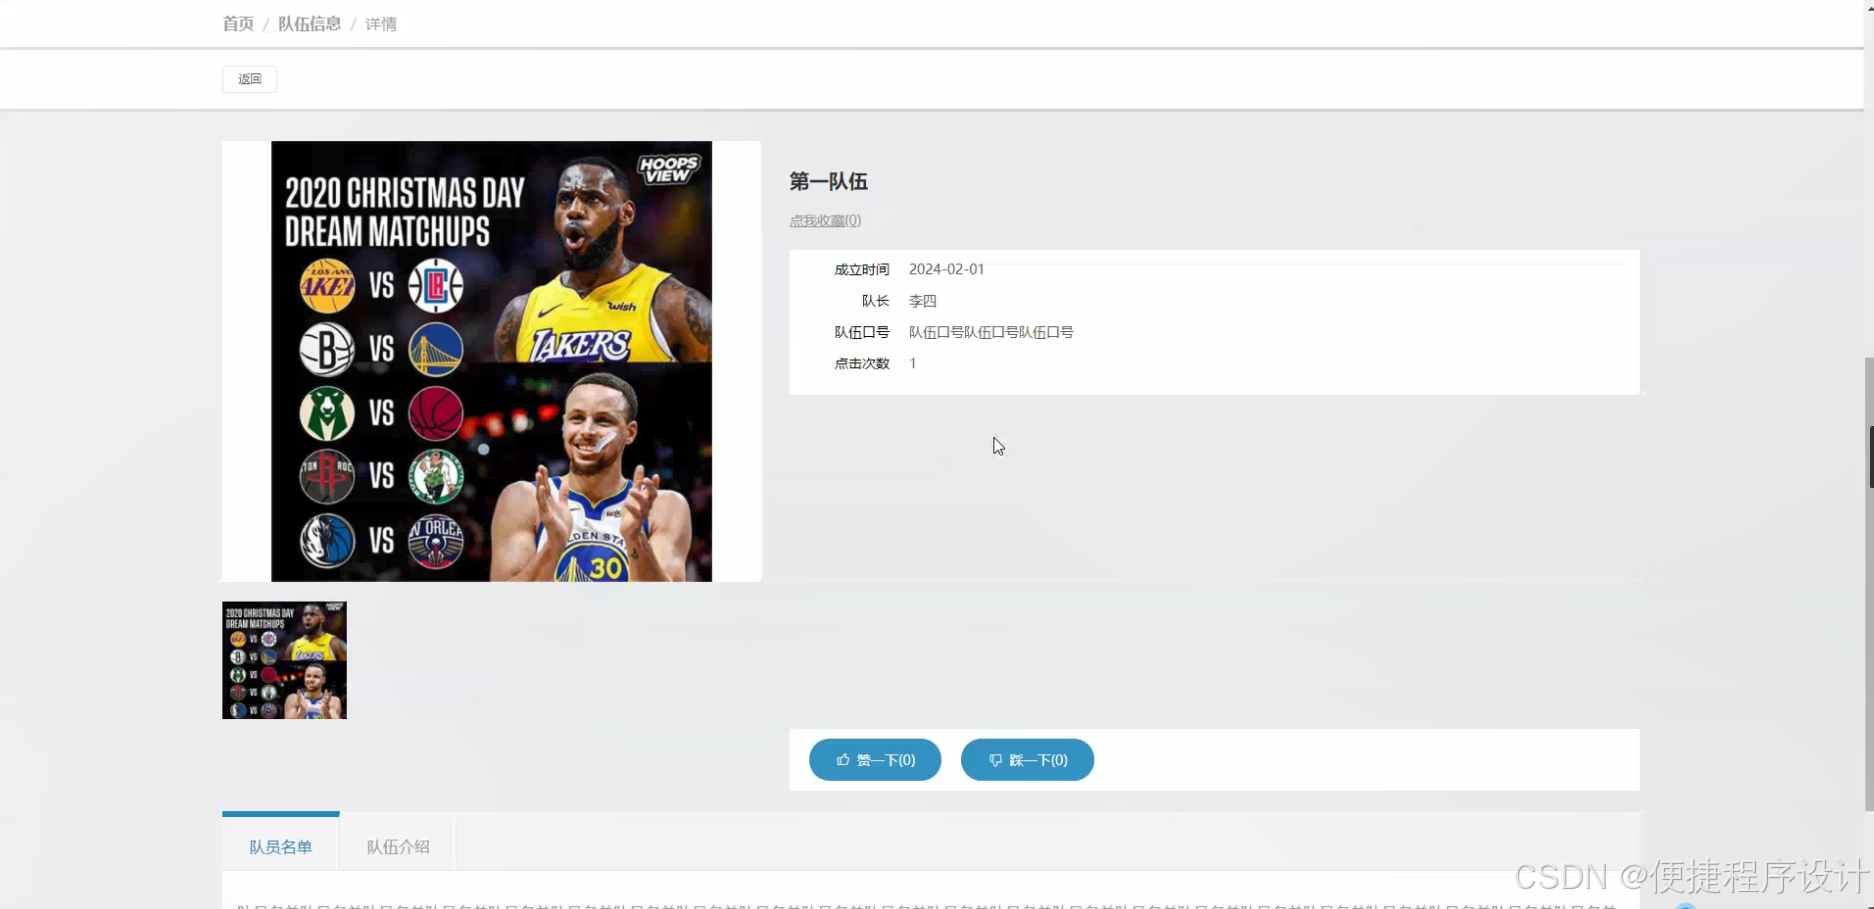Open 队伍信息 breadcrumb link
Viewport: 1874px width, 909px height.
click(x=309, y=24)
